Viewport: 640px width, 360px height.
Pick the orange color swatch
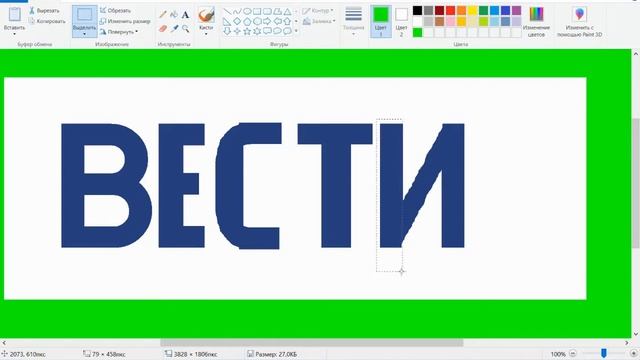point(461,10)
